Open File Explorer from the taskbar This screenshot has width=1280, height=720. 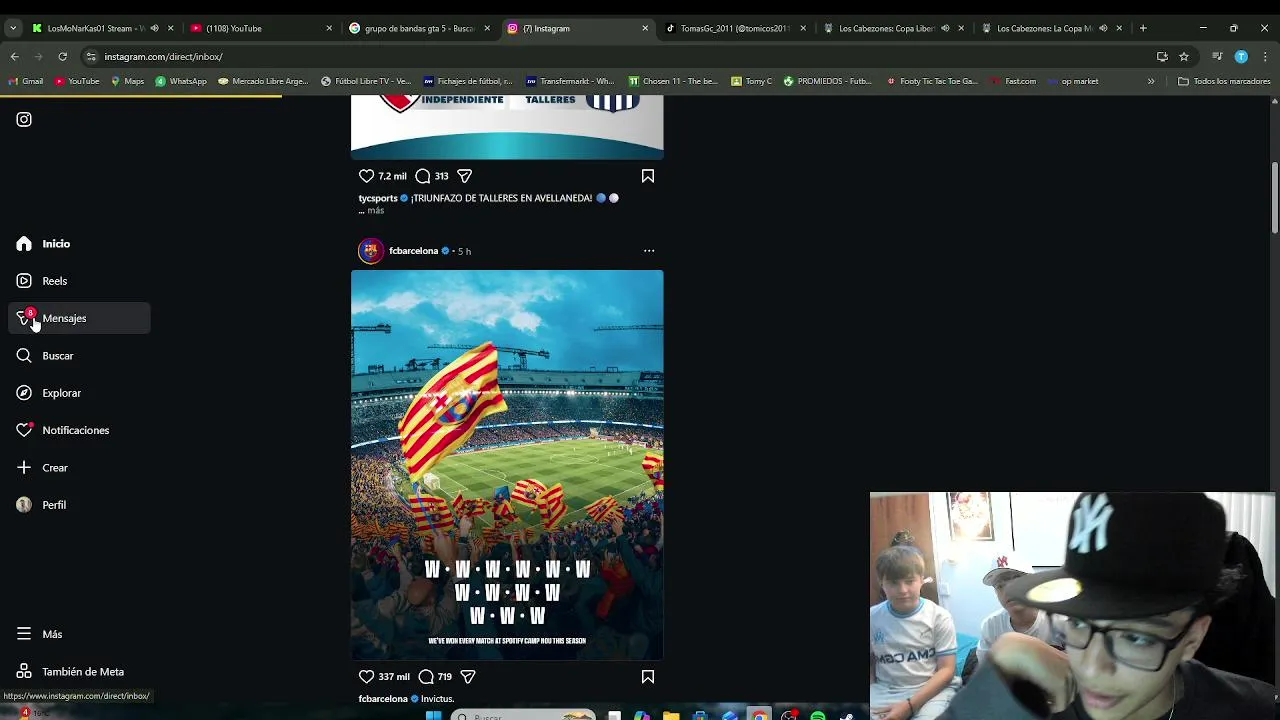pos(671,716)
